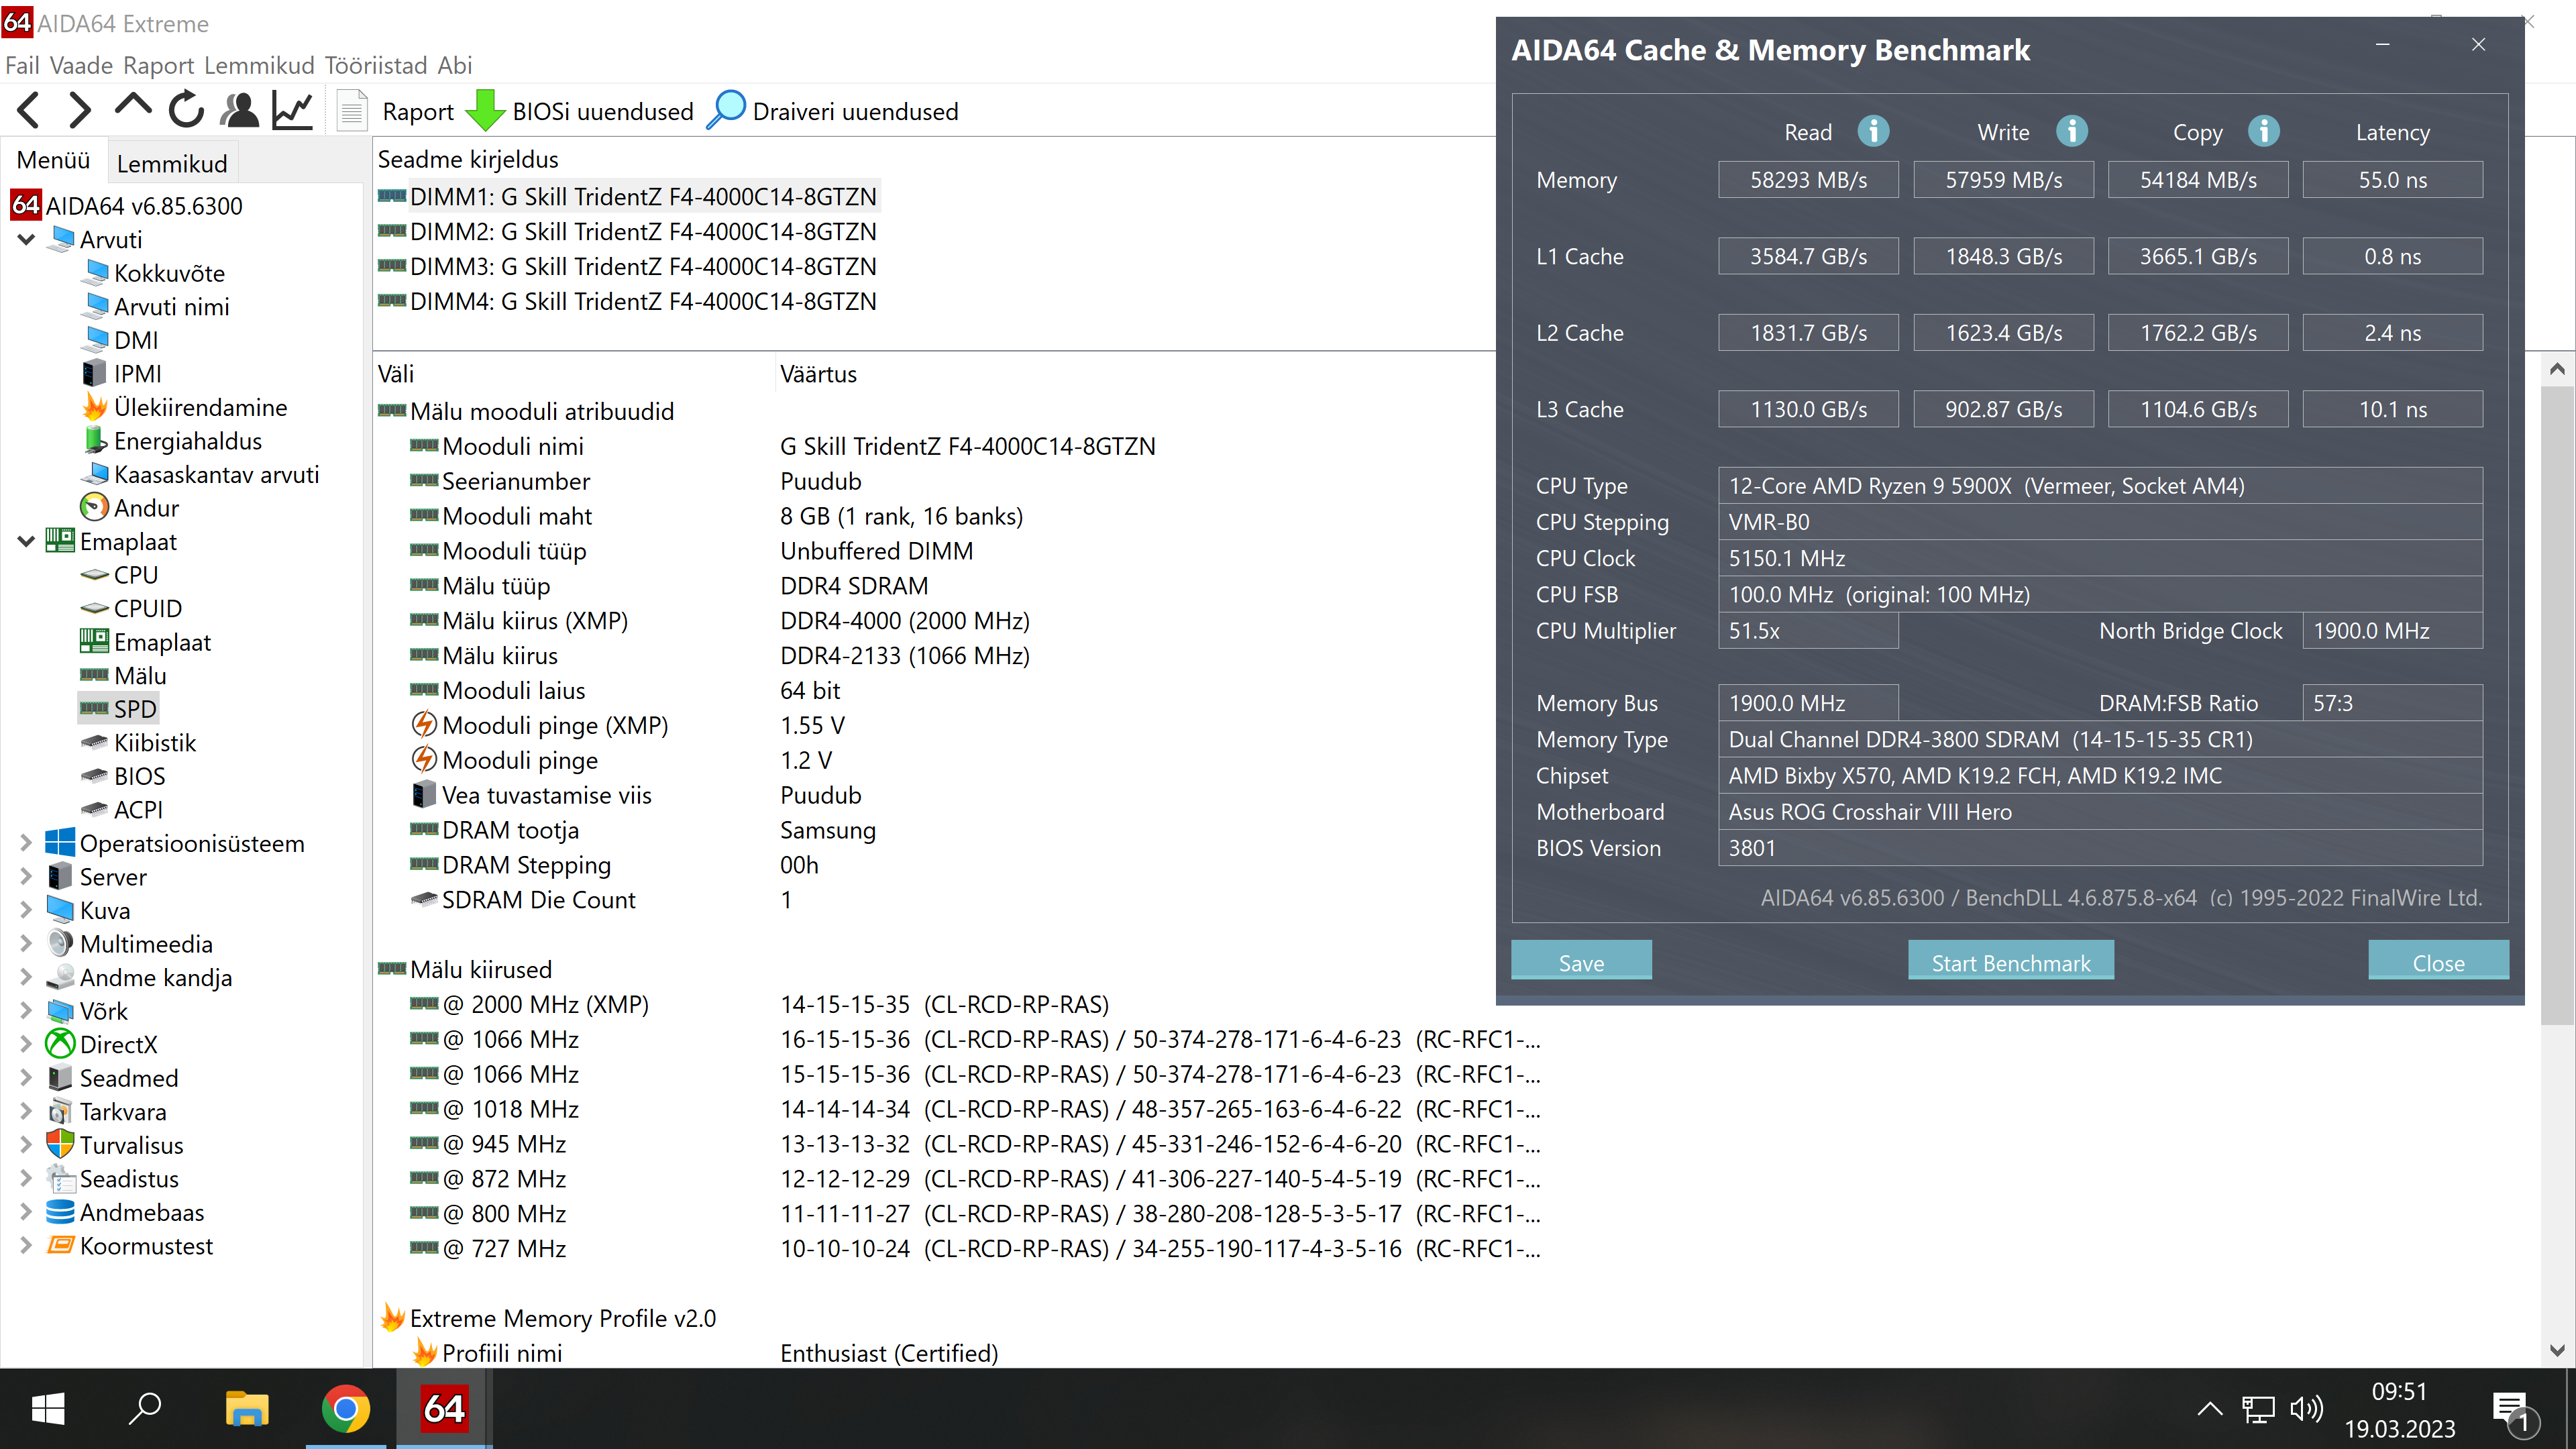The image size is (2576, 1449).
Task: Click the vertical scrollbar down arrow
Action: tap(2557, 1350)
